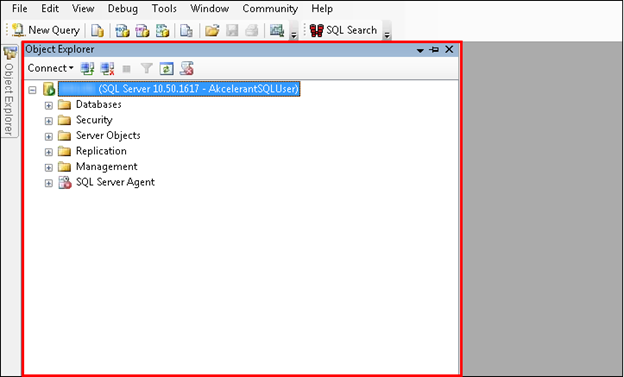Click the Stop icon in Object Explorer
Viewport: 624px width, 377px height.
127,69
